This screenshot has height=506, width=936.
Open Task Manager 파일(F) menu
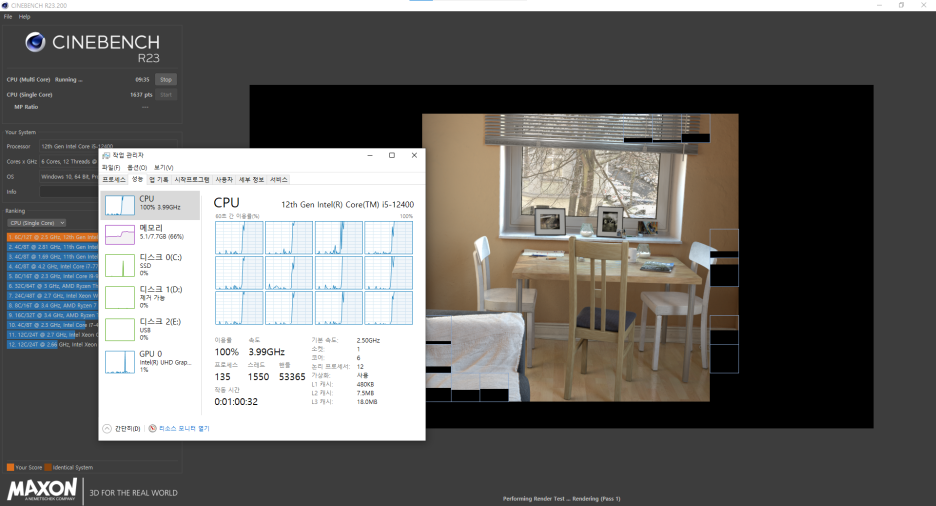click(111, 168)
